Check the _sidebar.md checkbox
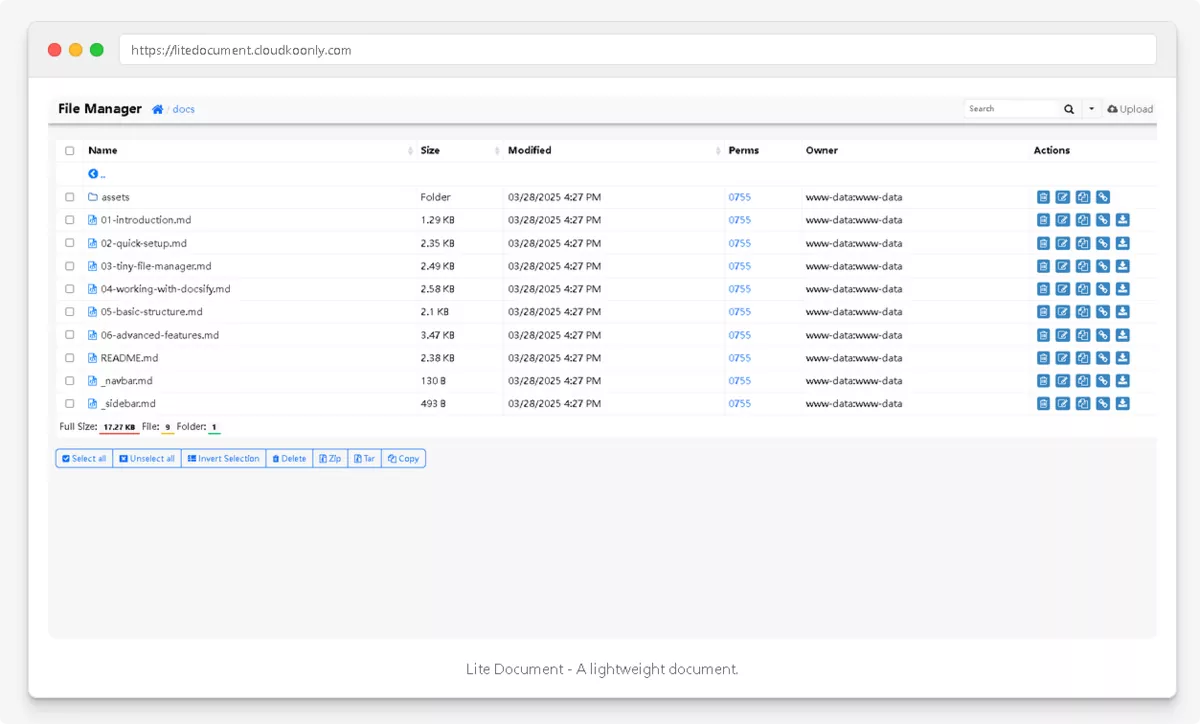 tap(70, 404)
